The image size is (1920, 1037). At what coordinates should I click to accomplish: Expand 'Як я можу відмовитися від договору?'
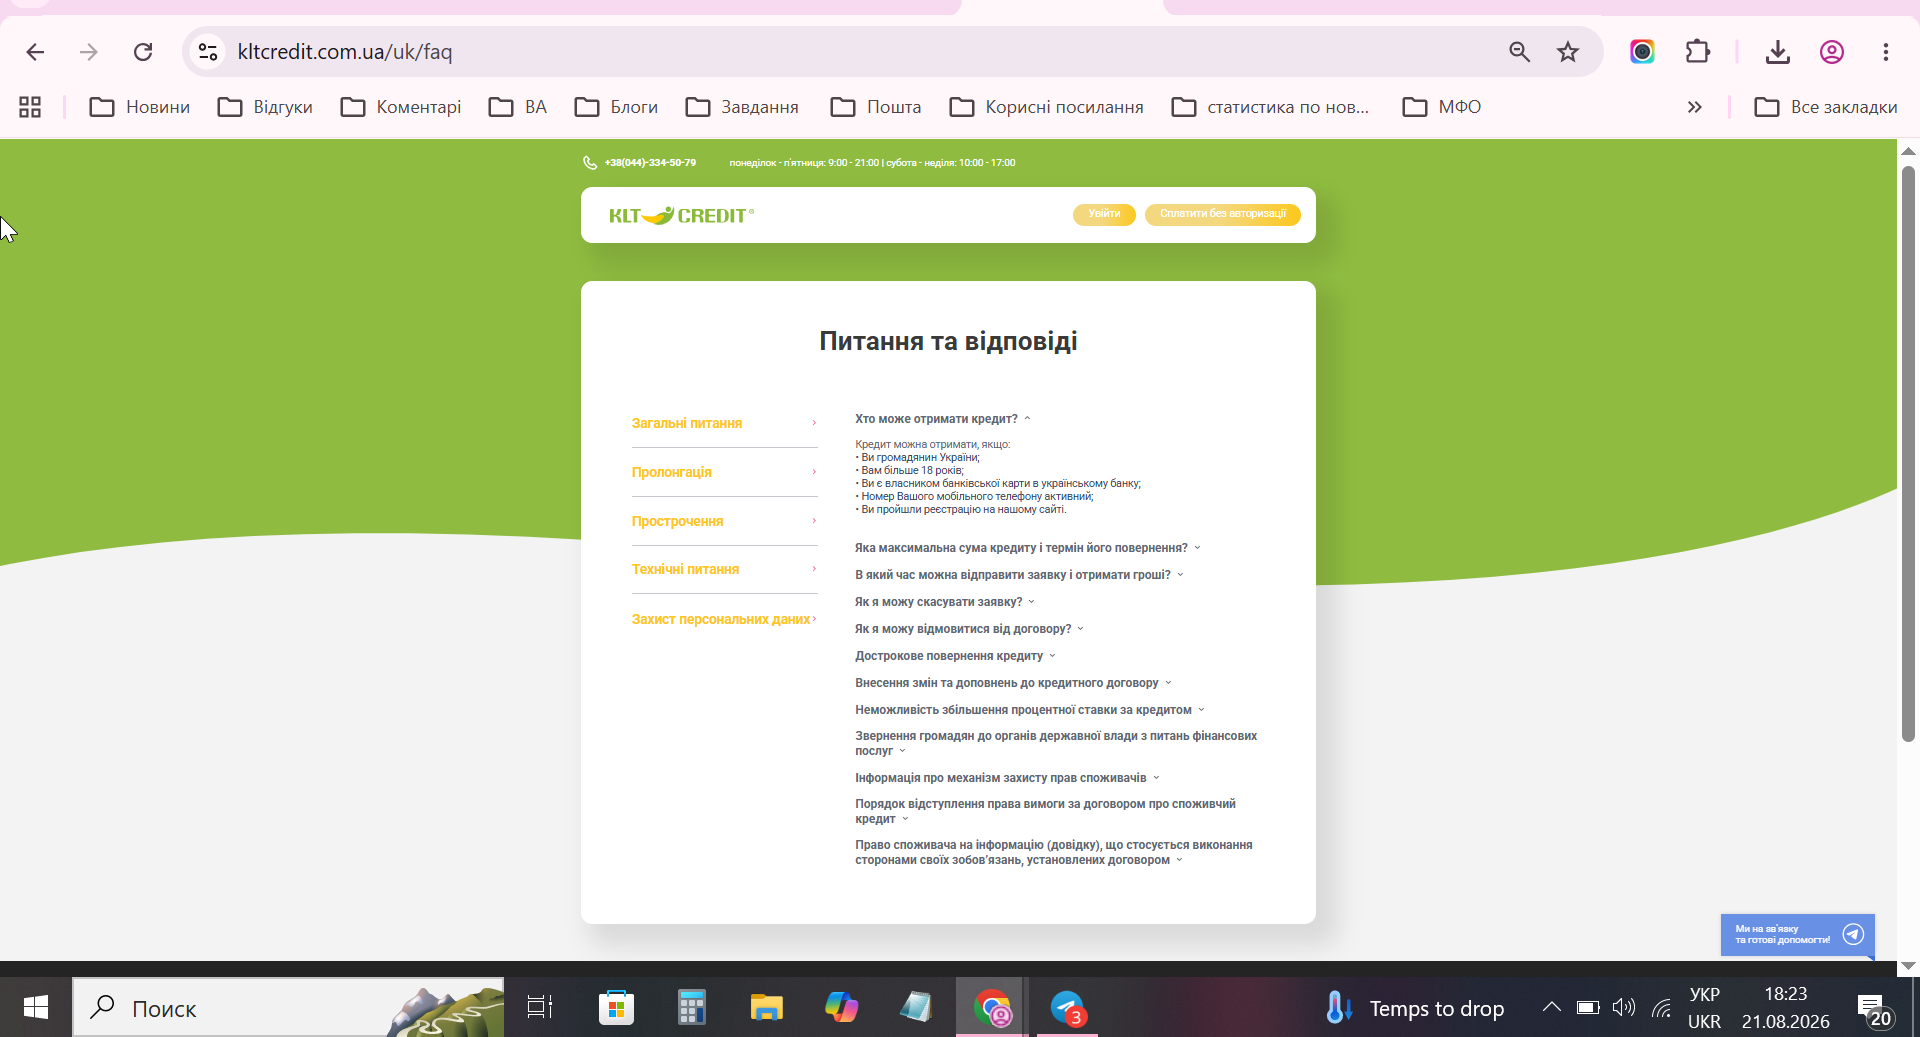pos(970,629)
